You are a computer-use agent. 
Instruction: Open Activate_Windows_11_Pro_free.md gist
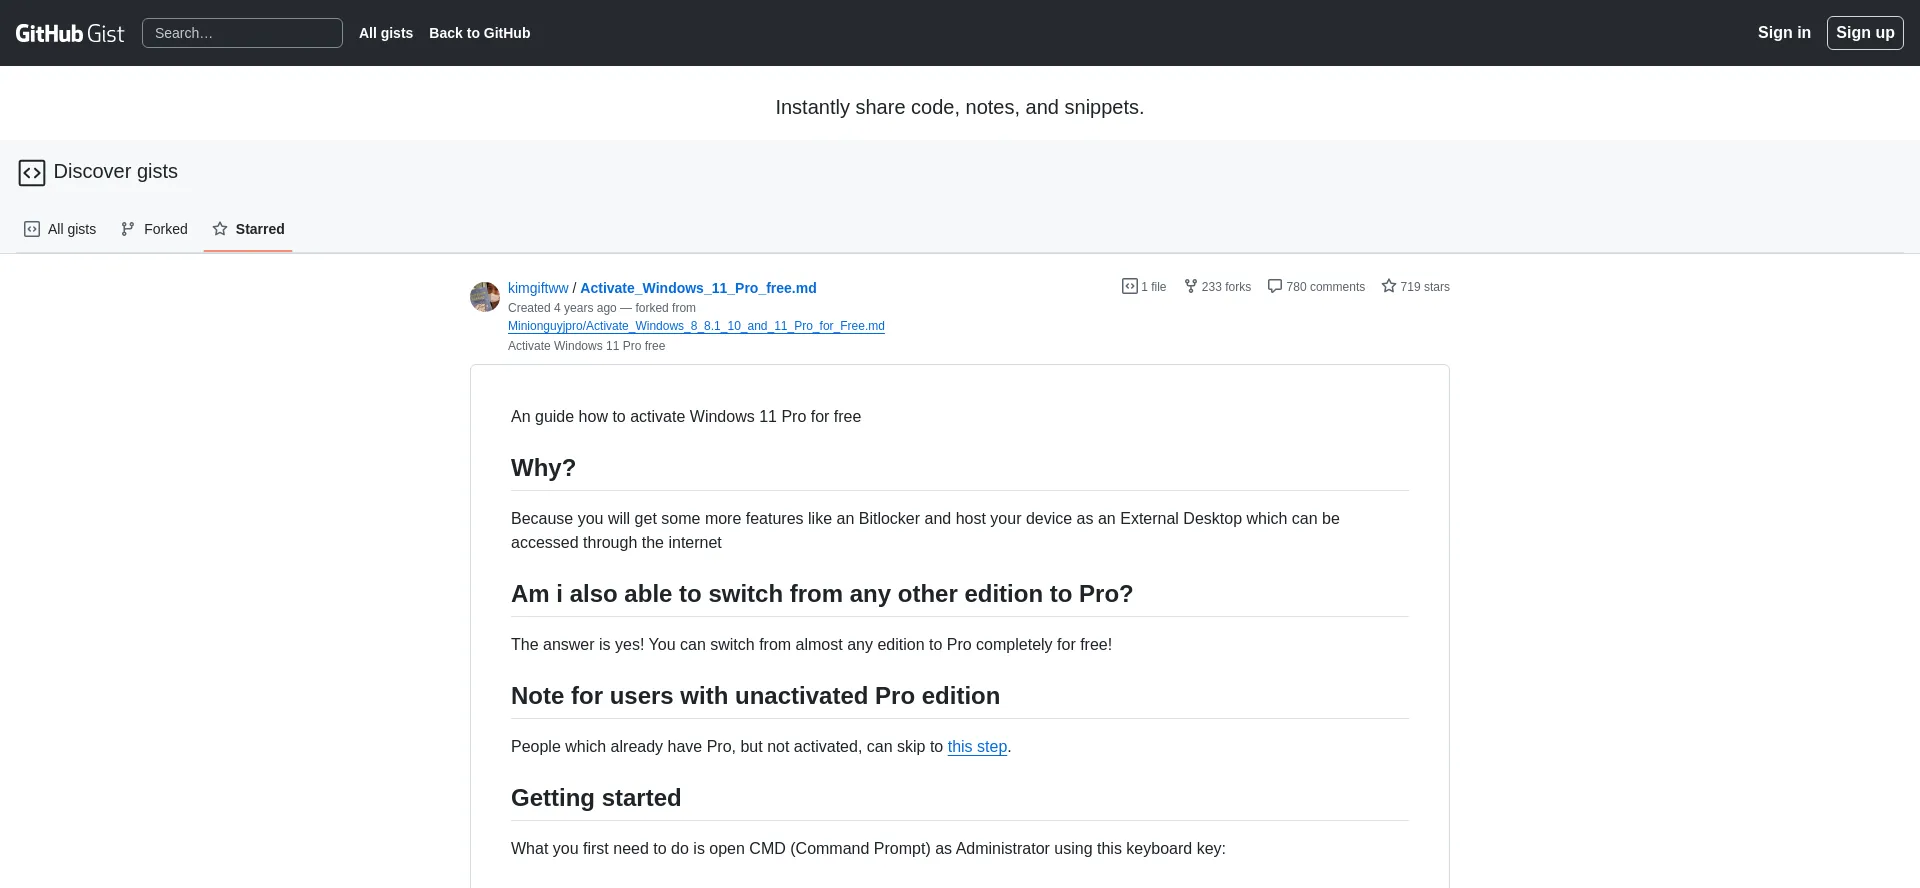coord(698,288)
